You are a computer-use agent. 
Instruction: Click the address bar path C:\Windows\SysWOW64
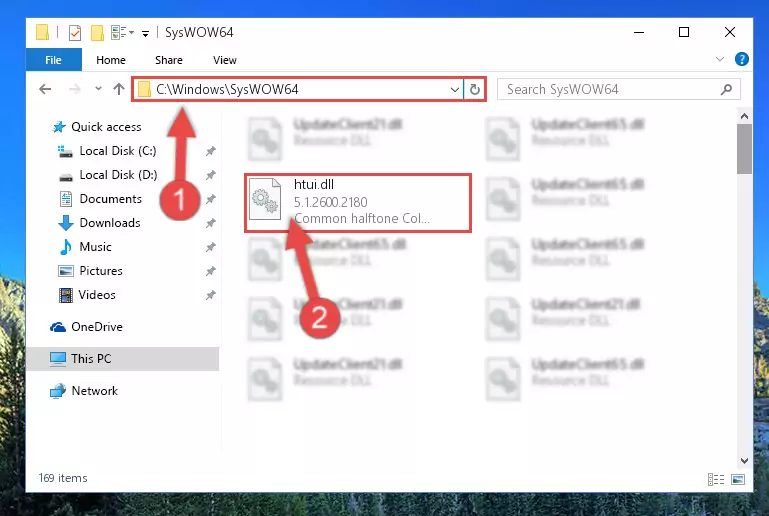[x=227, y=89]
